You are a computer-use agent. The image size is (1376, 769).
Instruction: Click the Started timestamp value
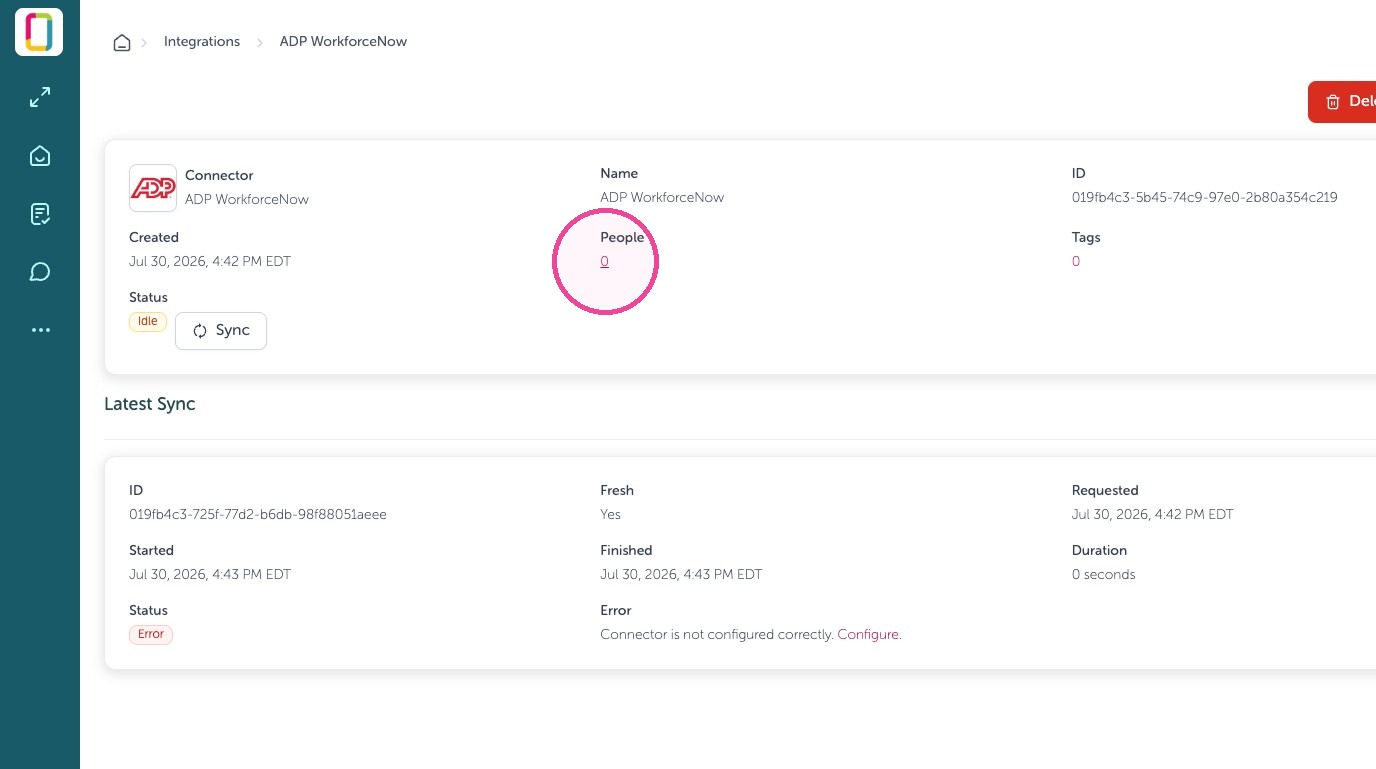(210, 575)
